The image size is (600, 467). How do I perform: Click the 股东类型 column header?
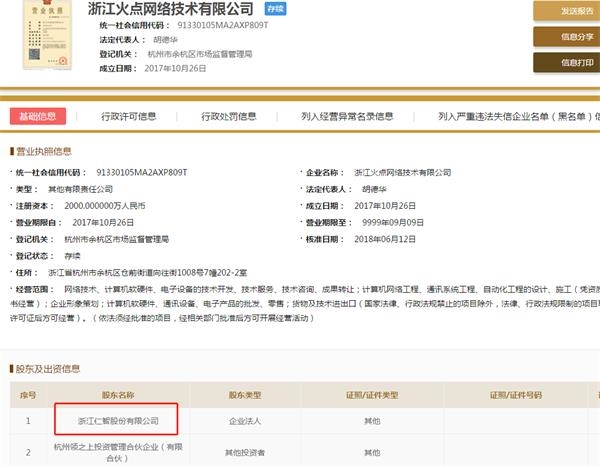tap(245, 395)
